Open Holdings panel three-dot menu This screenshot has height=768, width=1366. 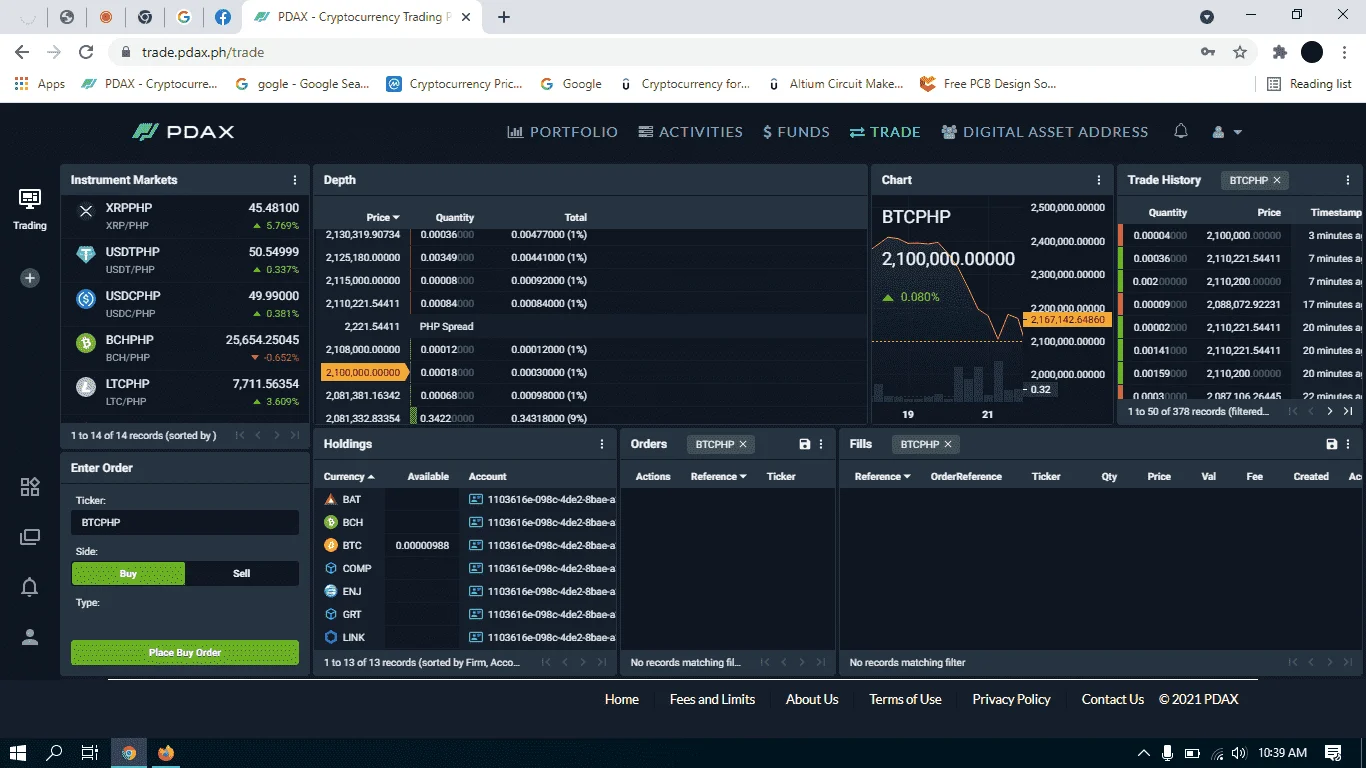point(602,444)
